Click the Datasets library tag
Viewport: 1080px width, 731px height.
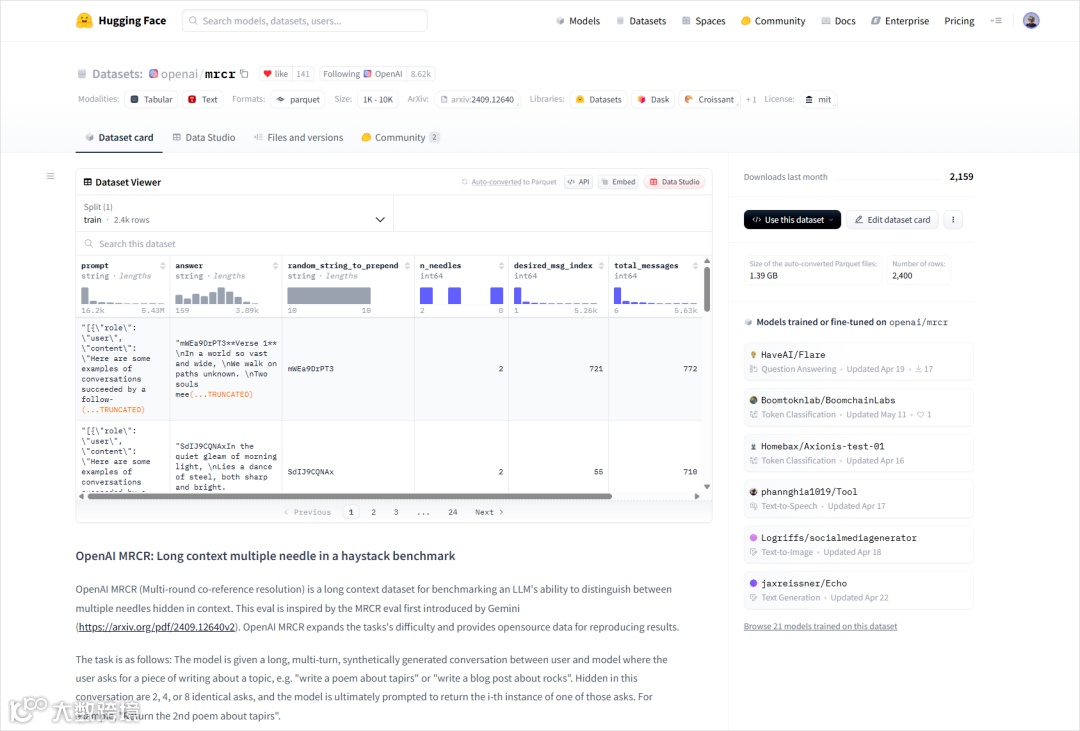click(598, 99)
